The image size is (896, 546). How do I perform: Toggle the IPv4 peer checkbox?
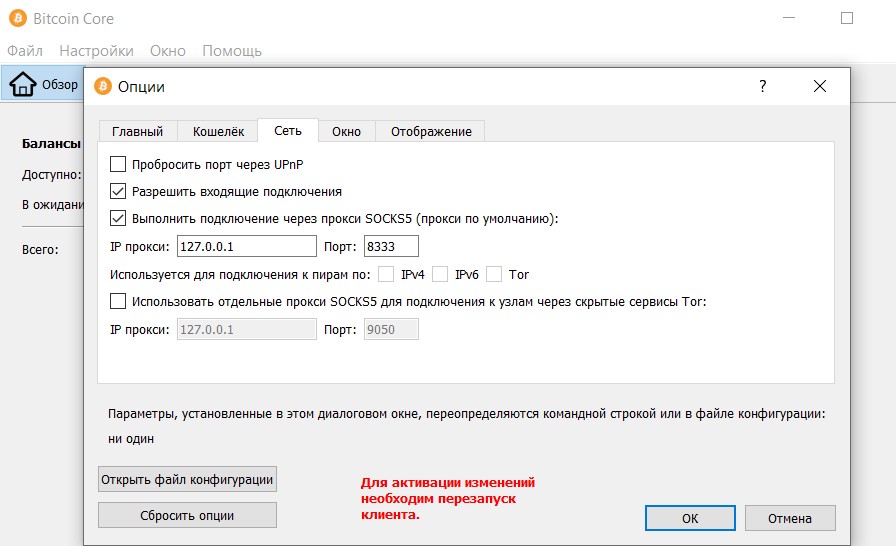(386, 274)
